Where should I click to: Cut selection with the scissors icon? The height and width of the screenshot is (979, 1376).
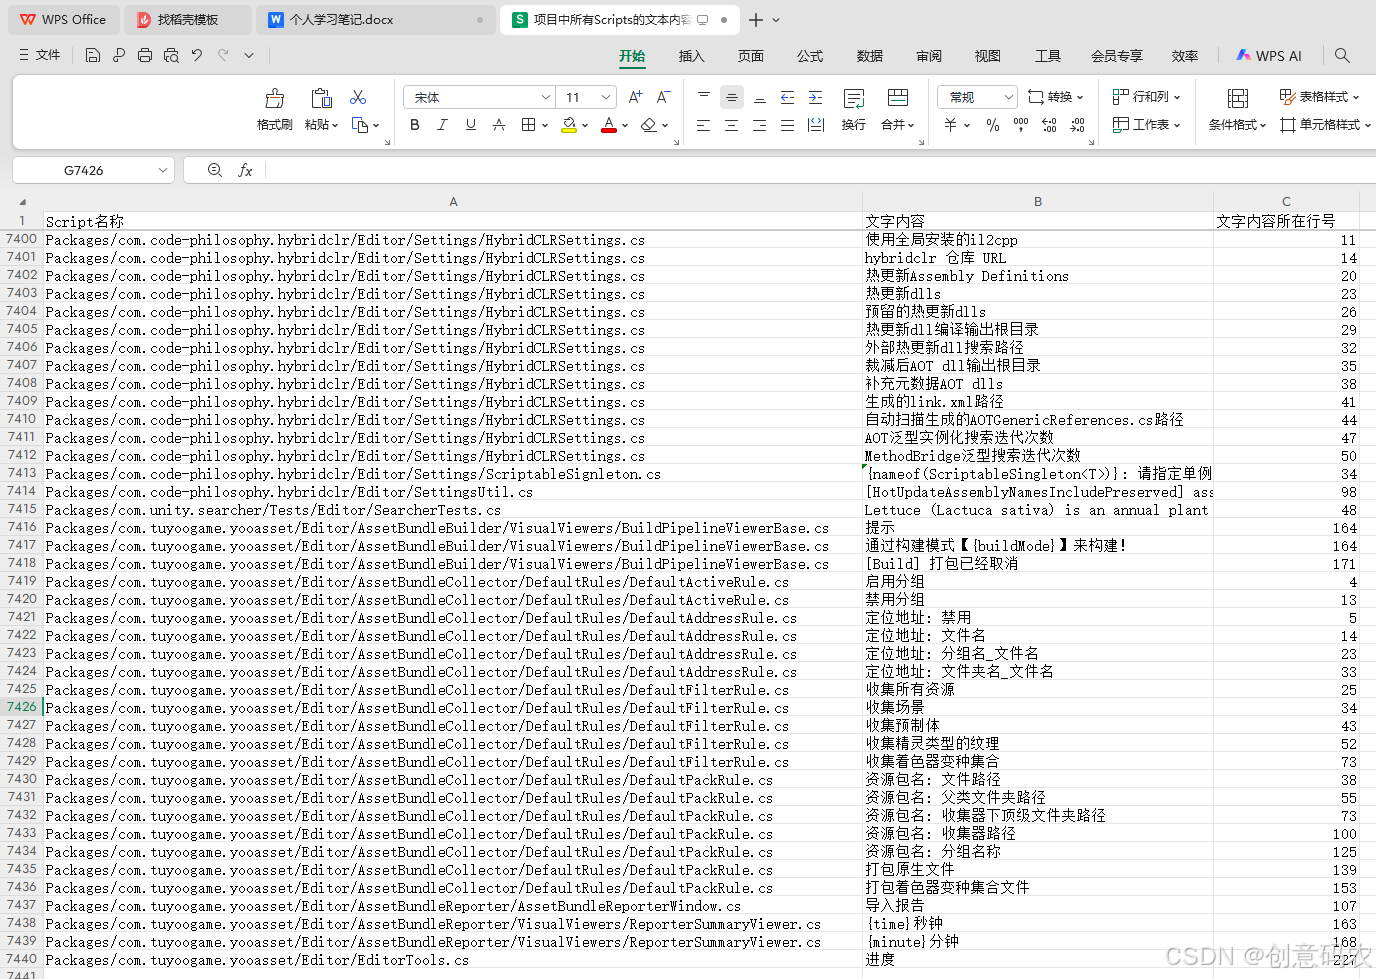tap(357, 97)
